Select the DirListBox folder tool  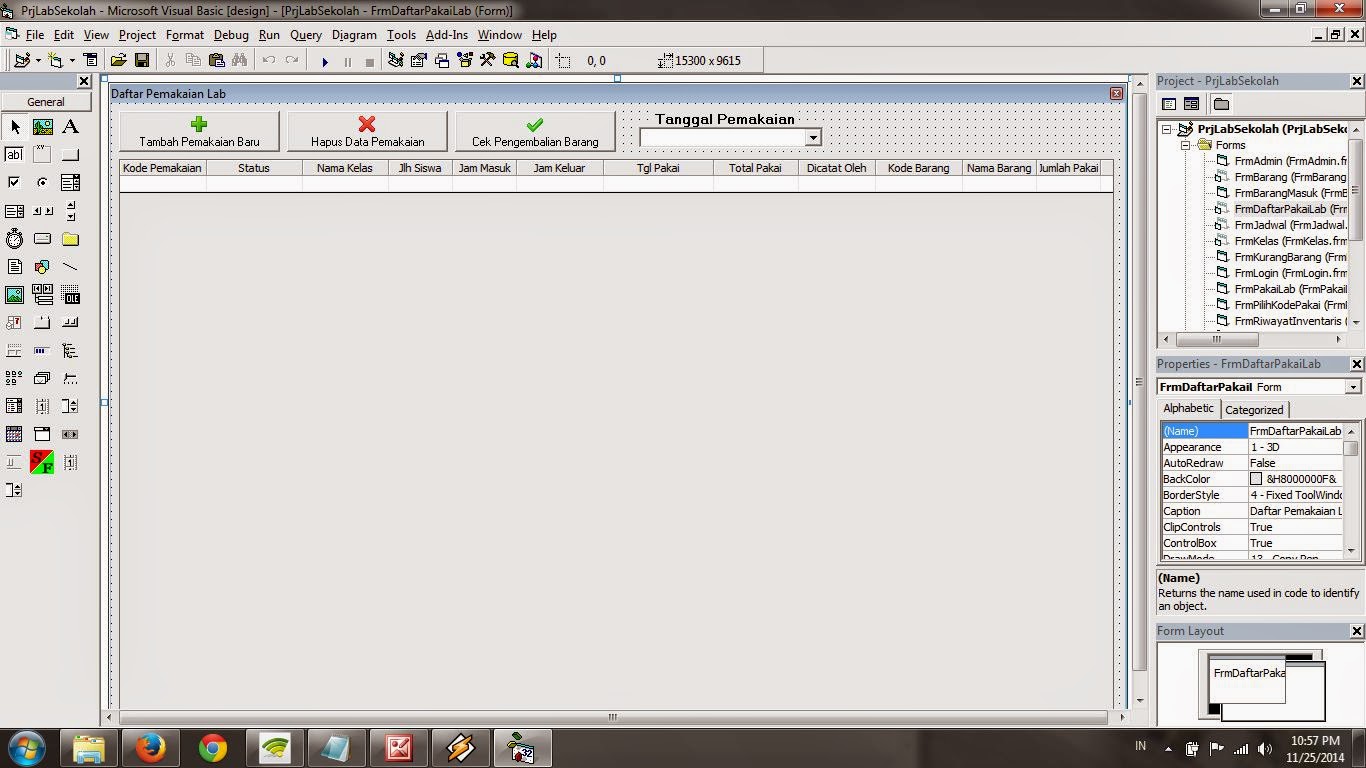pos(70,239)
